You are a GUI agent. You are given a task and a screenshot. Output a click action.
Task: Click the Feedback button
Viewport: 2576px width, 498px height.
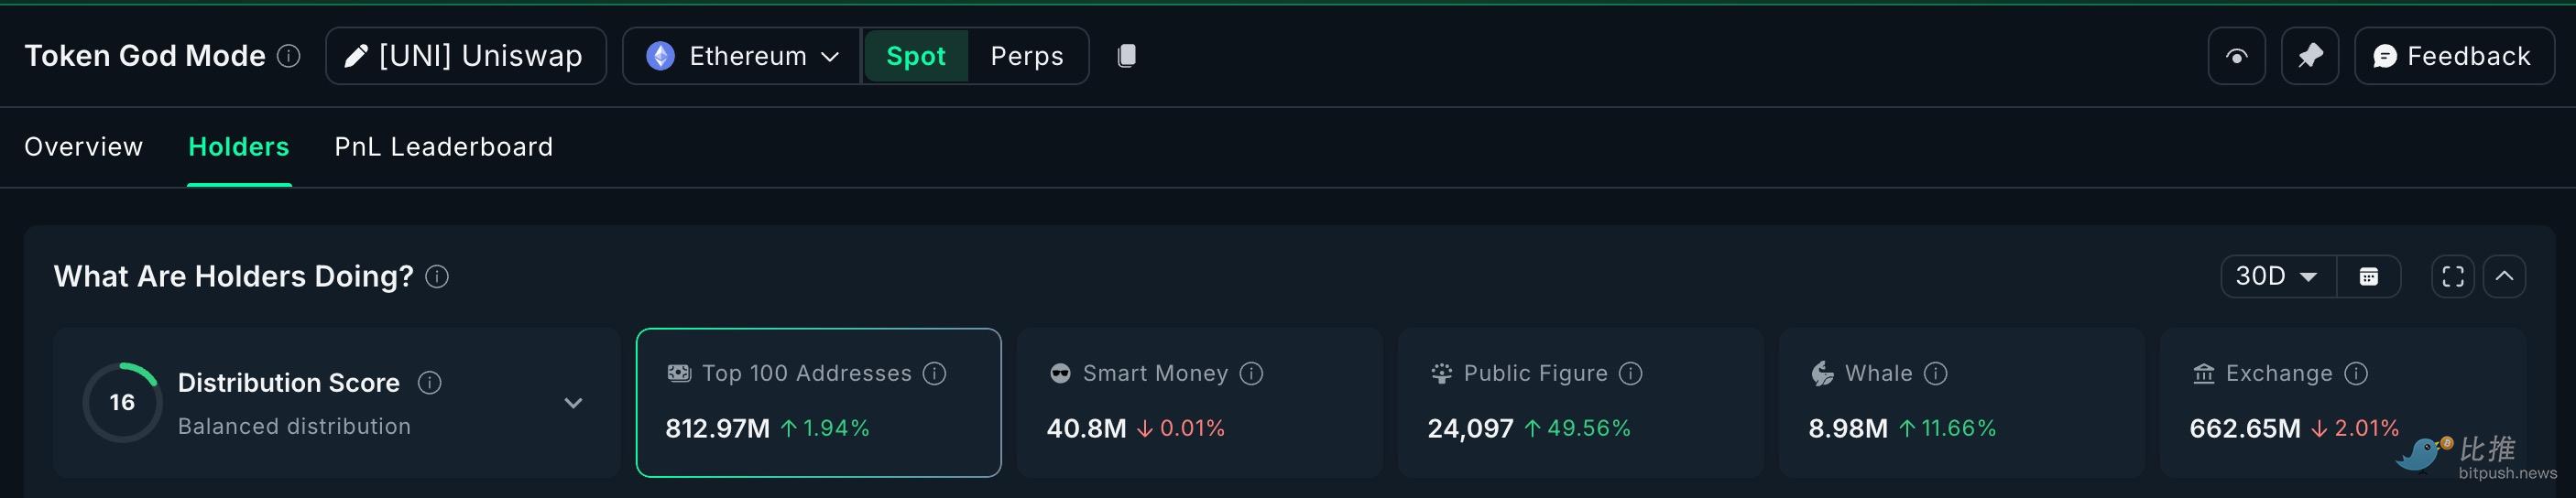pos(2453,56)
